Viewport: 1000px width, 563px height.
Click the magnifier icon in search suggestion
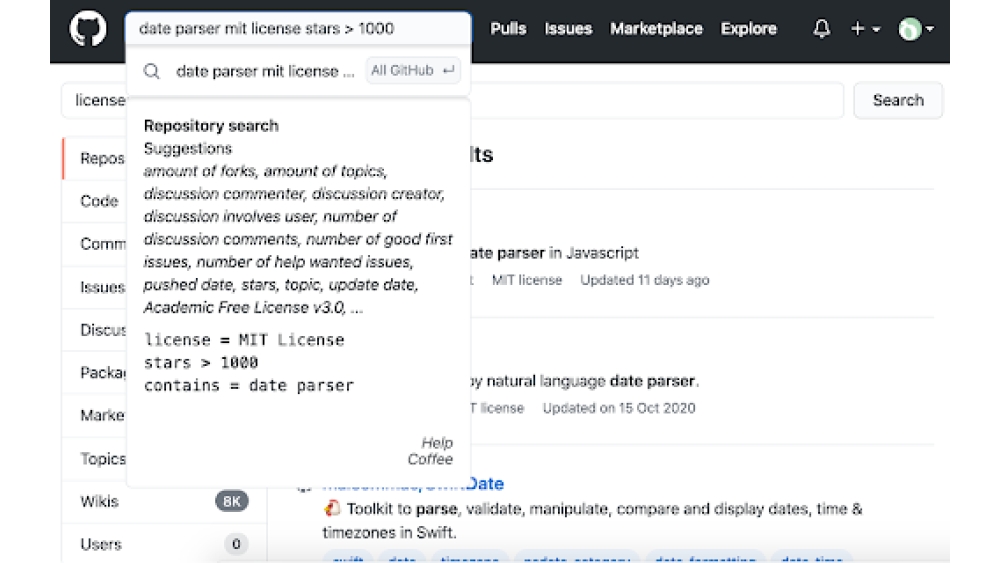pyautogui.click(x=151, y=71)
